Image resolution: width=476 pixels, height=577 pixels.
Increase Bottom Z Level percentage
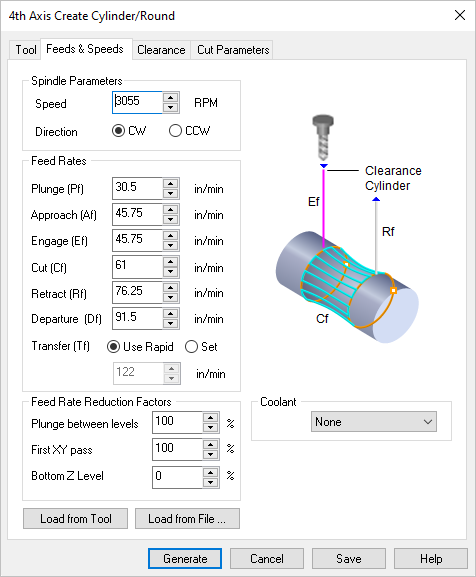[210, 472]
